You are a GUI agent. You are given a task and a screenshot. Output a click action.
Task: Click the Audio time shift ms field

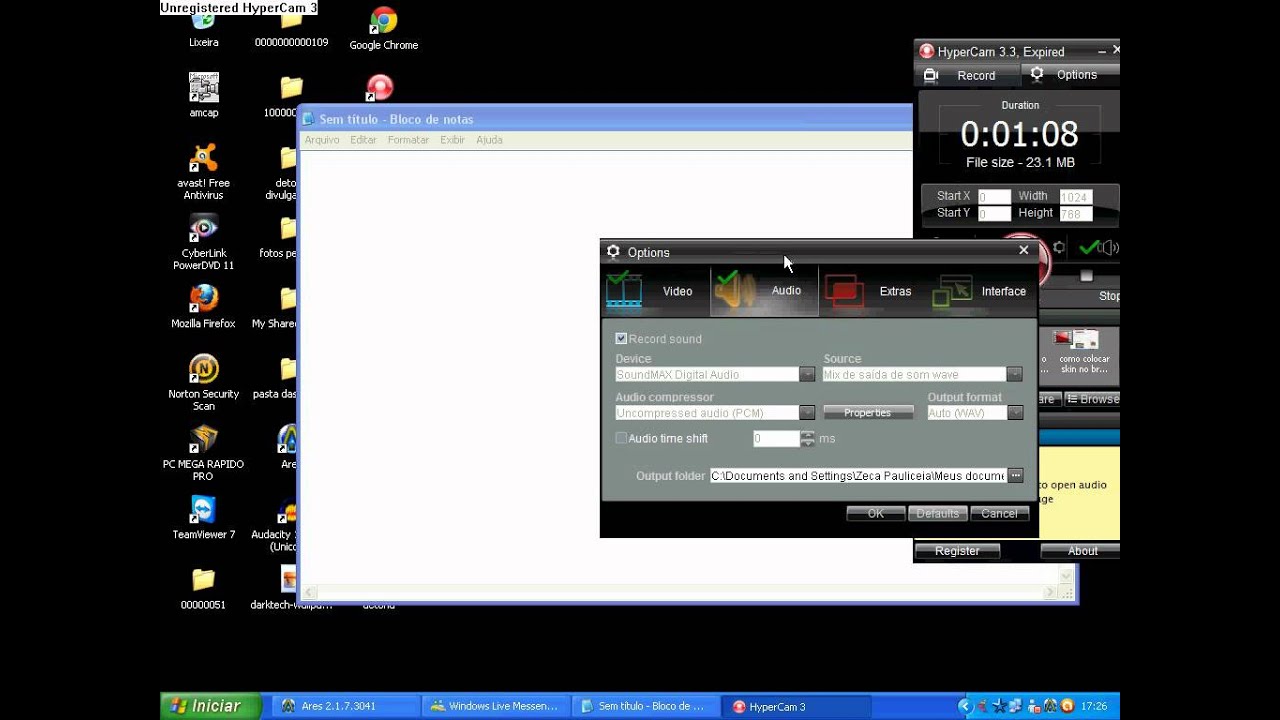pos(776,438)
